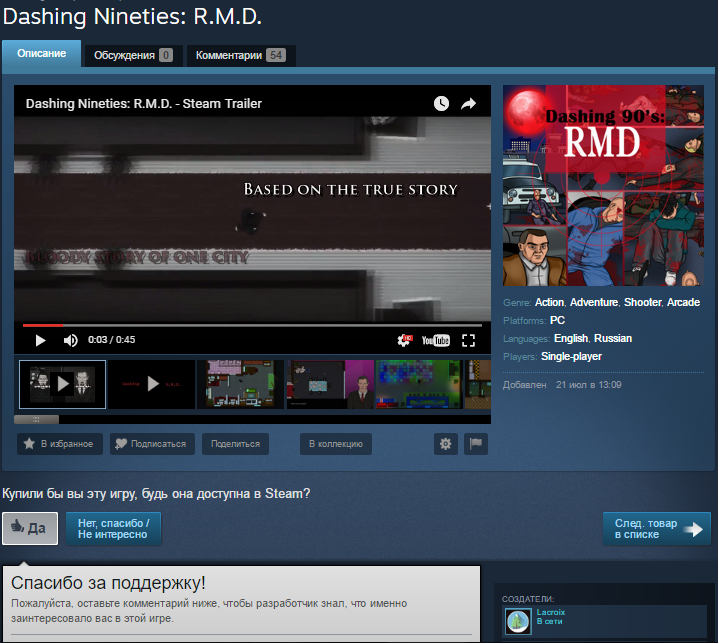The height and width of the screenshot is (643, 718).
Task: Click the page title Dashing Nineties: R.M.D.
Action: (x=132, y=16)
